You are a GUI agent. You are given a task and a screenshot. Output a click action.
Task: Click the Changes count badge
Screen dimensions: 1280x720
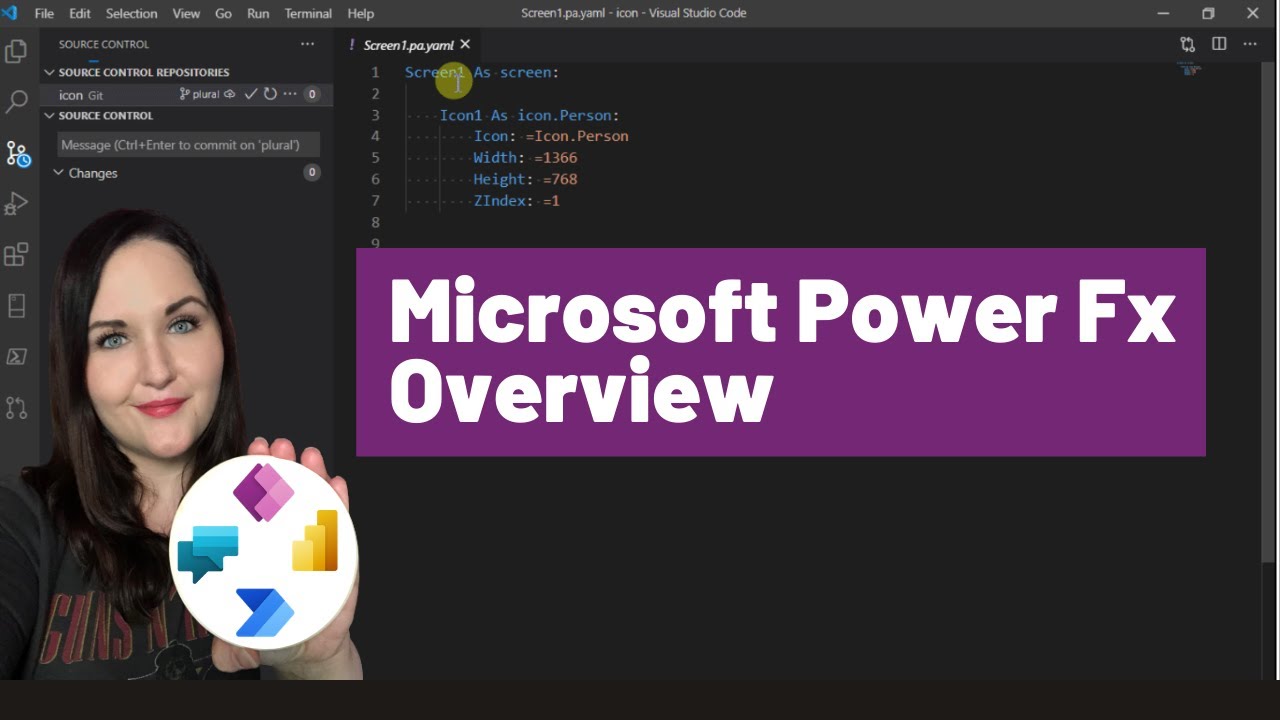click(x=312, y=173)
